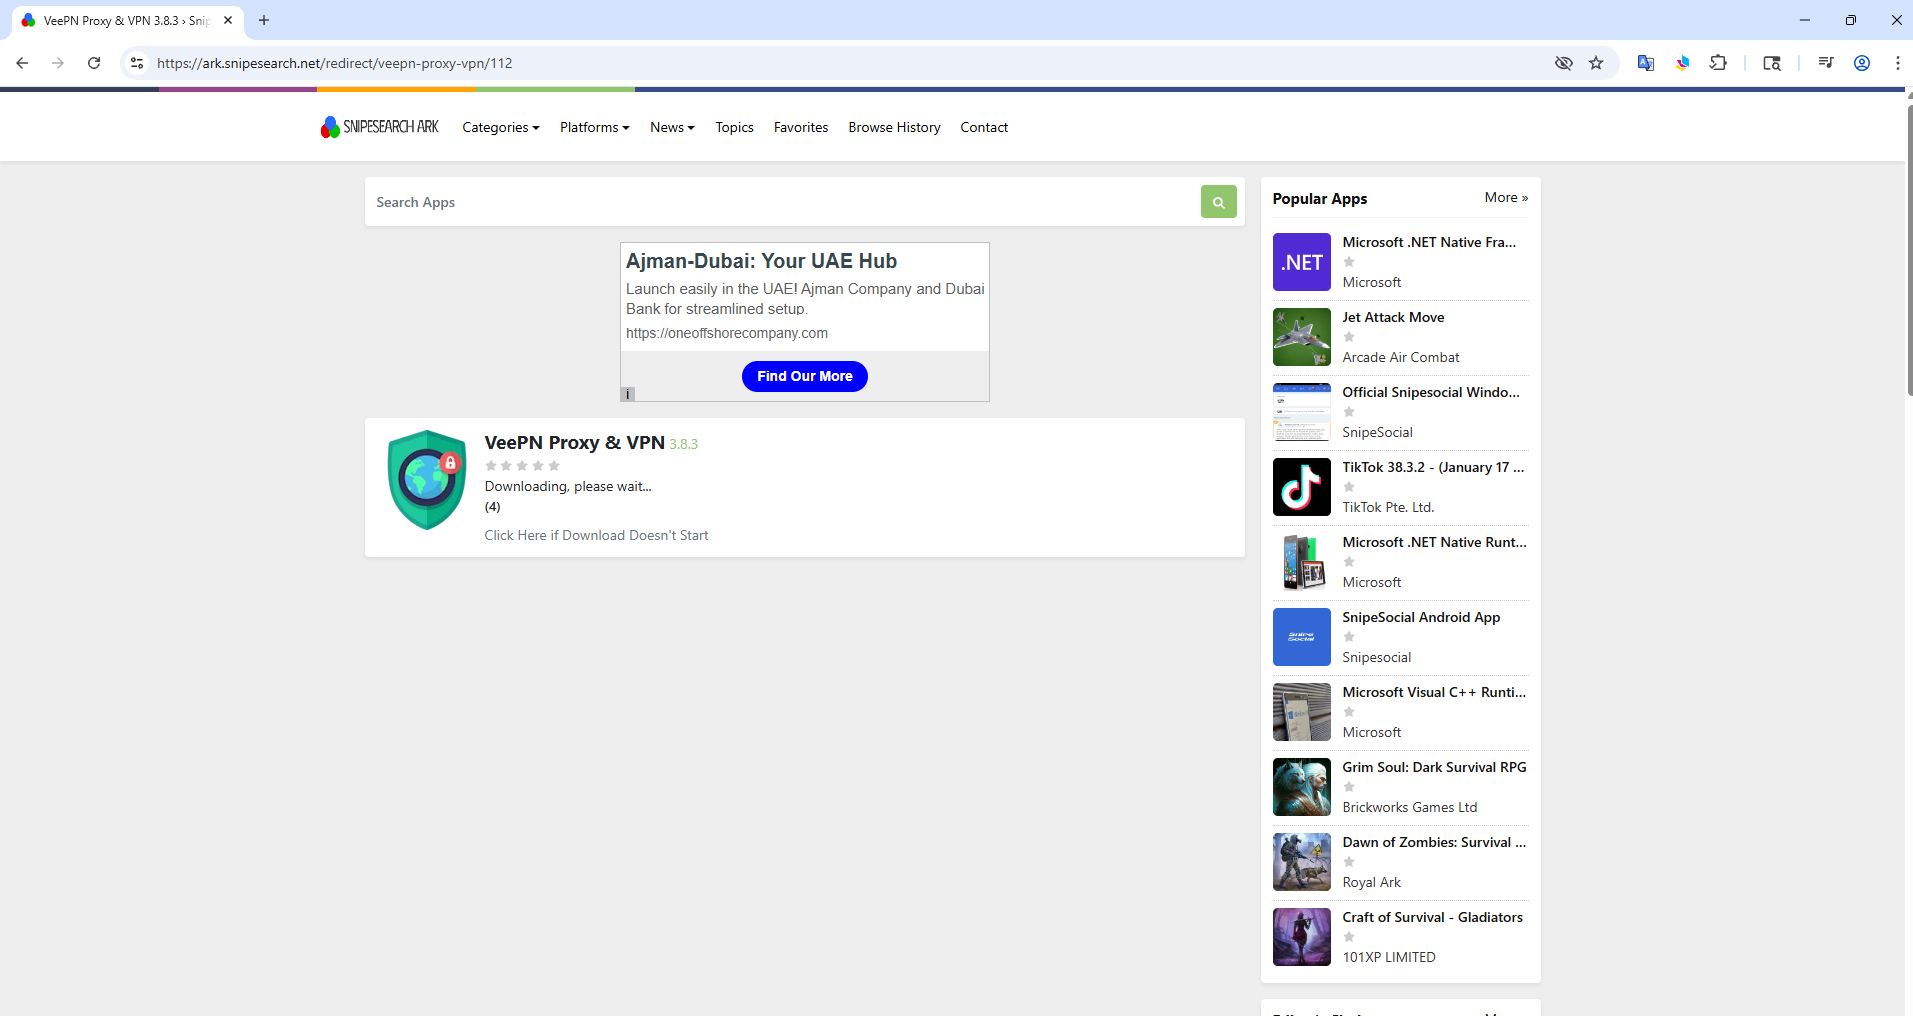Open the Chrome profile icon
The image size is (1913, 1016).
tap(1862, 63)
